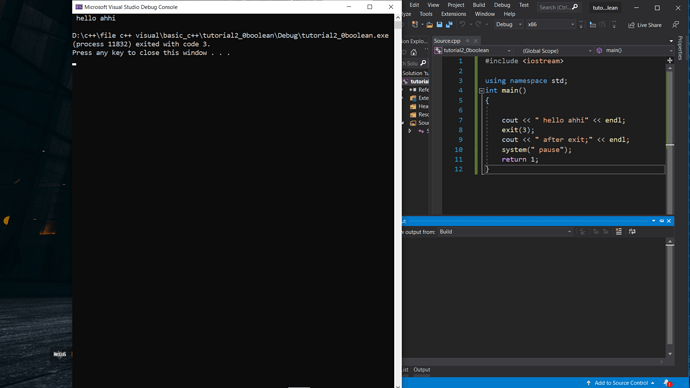Pin the Source.cpp tab
The height and width of the screenshot is (388, 690).
coord(467,41)
